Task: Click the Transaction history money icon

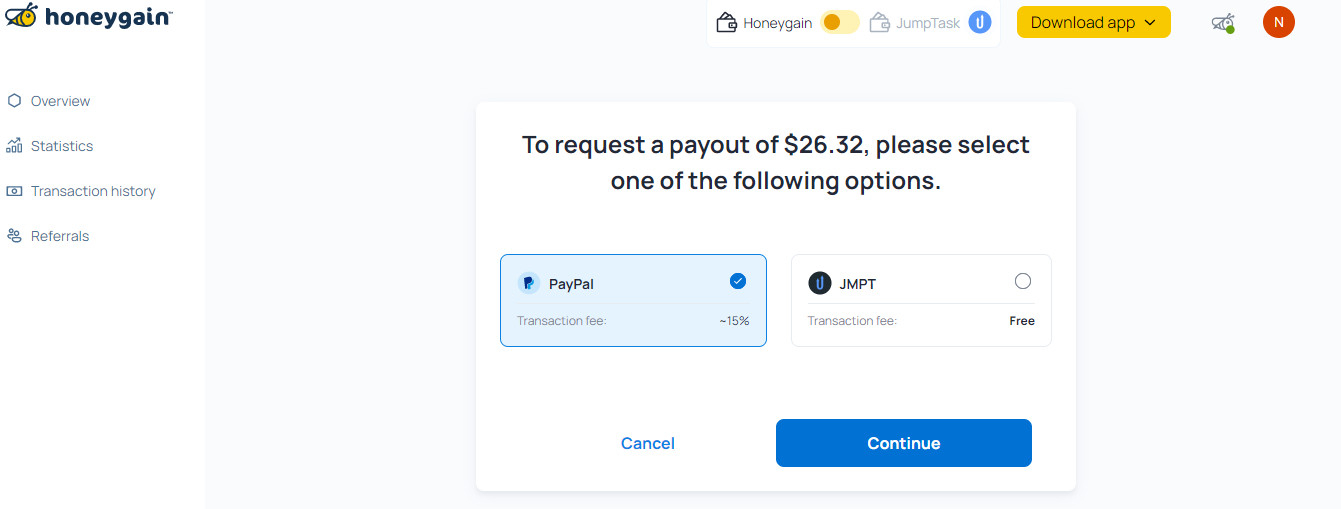Action: (14, 191)
